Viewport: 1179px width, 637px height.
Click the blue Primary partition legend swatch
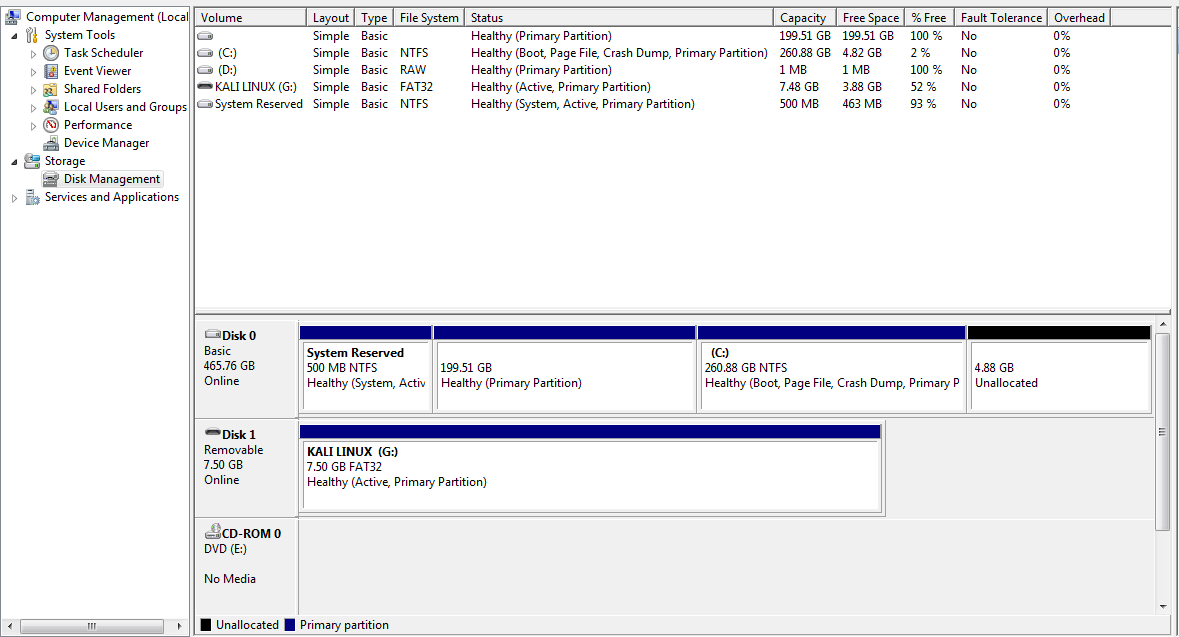289,625
